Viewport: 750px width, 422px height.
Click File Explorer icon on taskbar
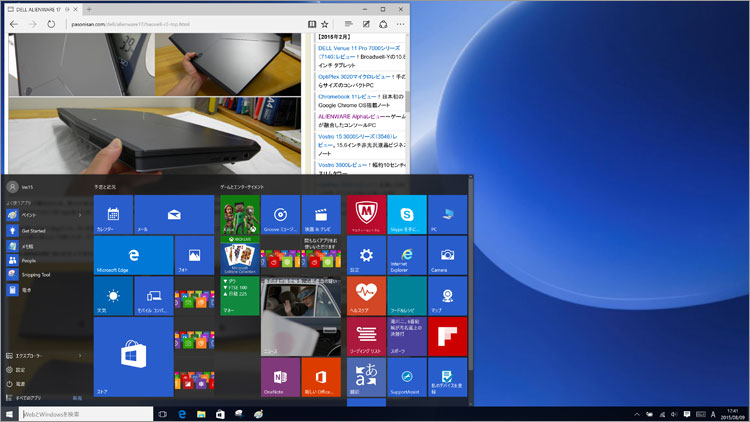coord(201,414)
